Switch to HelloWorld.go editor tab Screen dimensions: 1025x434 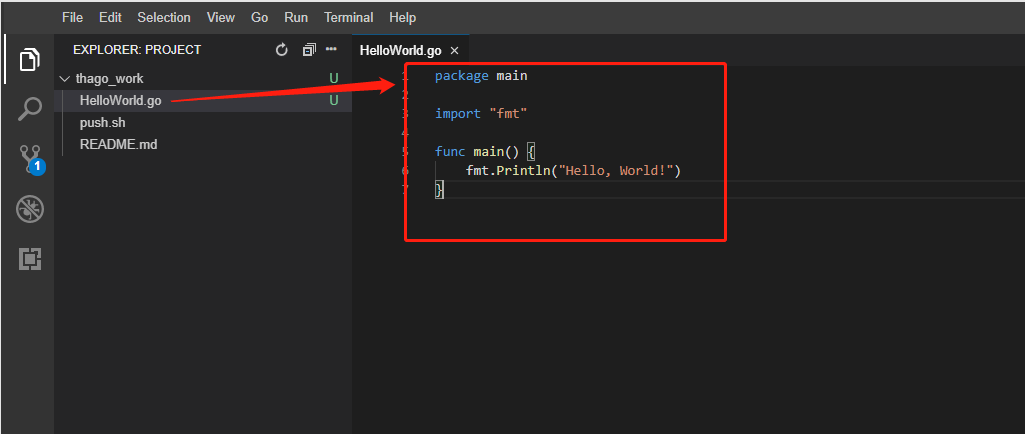tap(401, 50)
